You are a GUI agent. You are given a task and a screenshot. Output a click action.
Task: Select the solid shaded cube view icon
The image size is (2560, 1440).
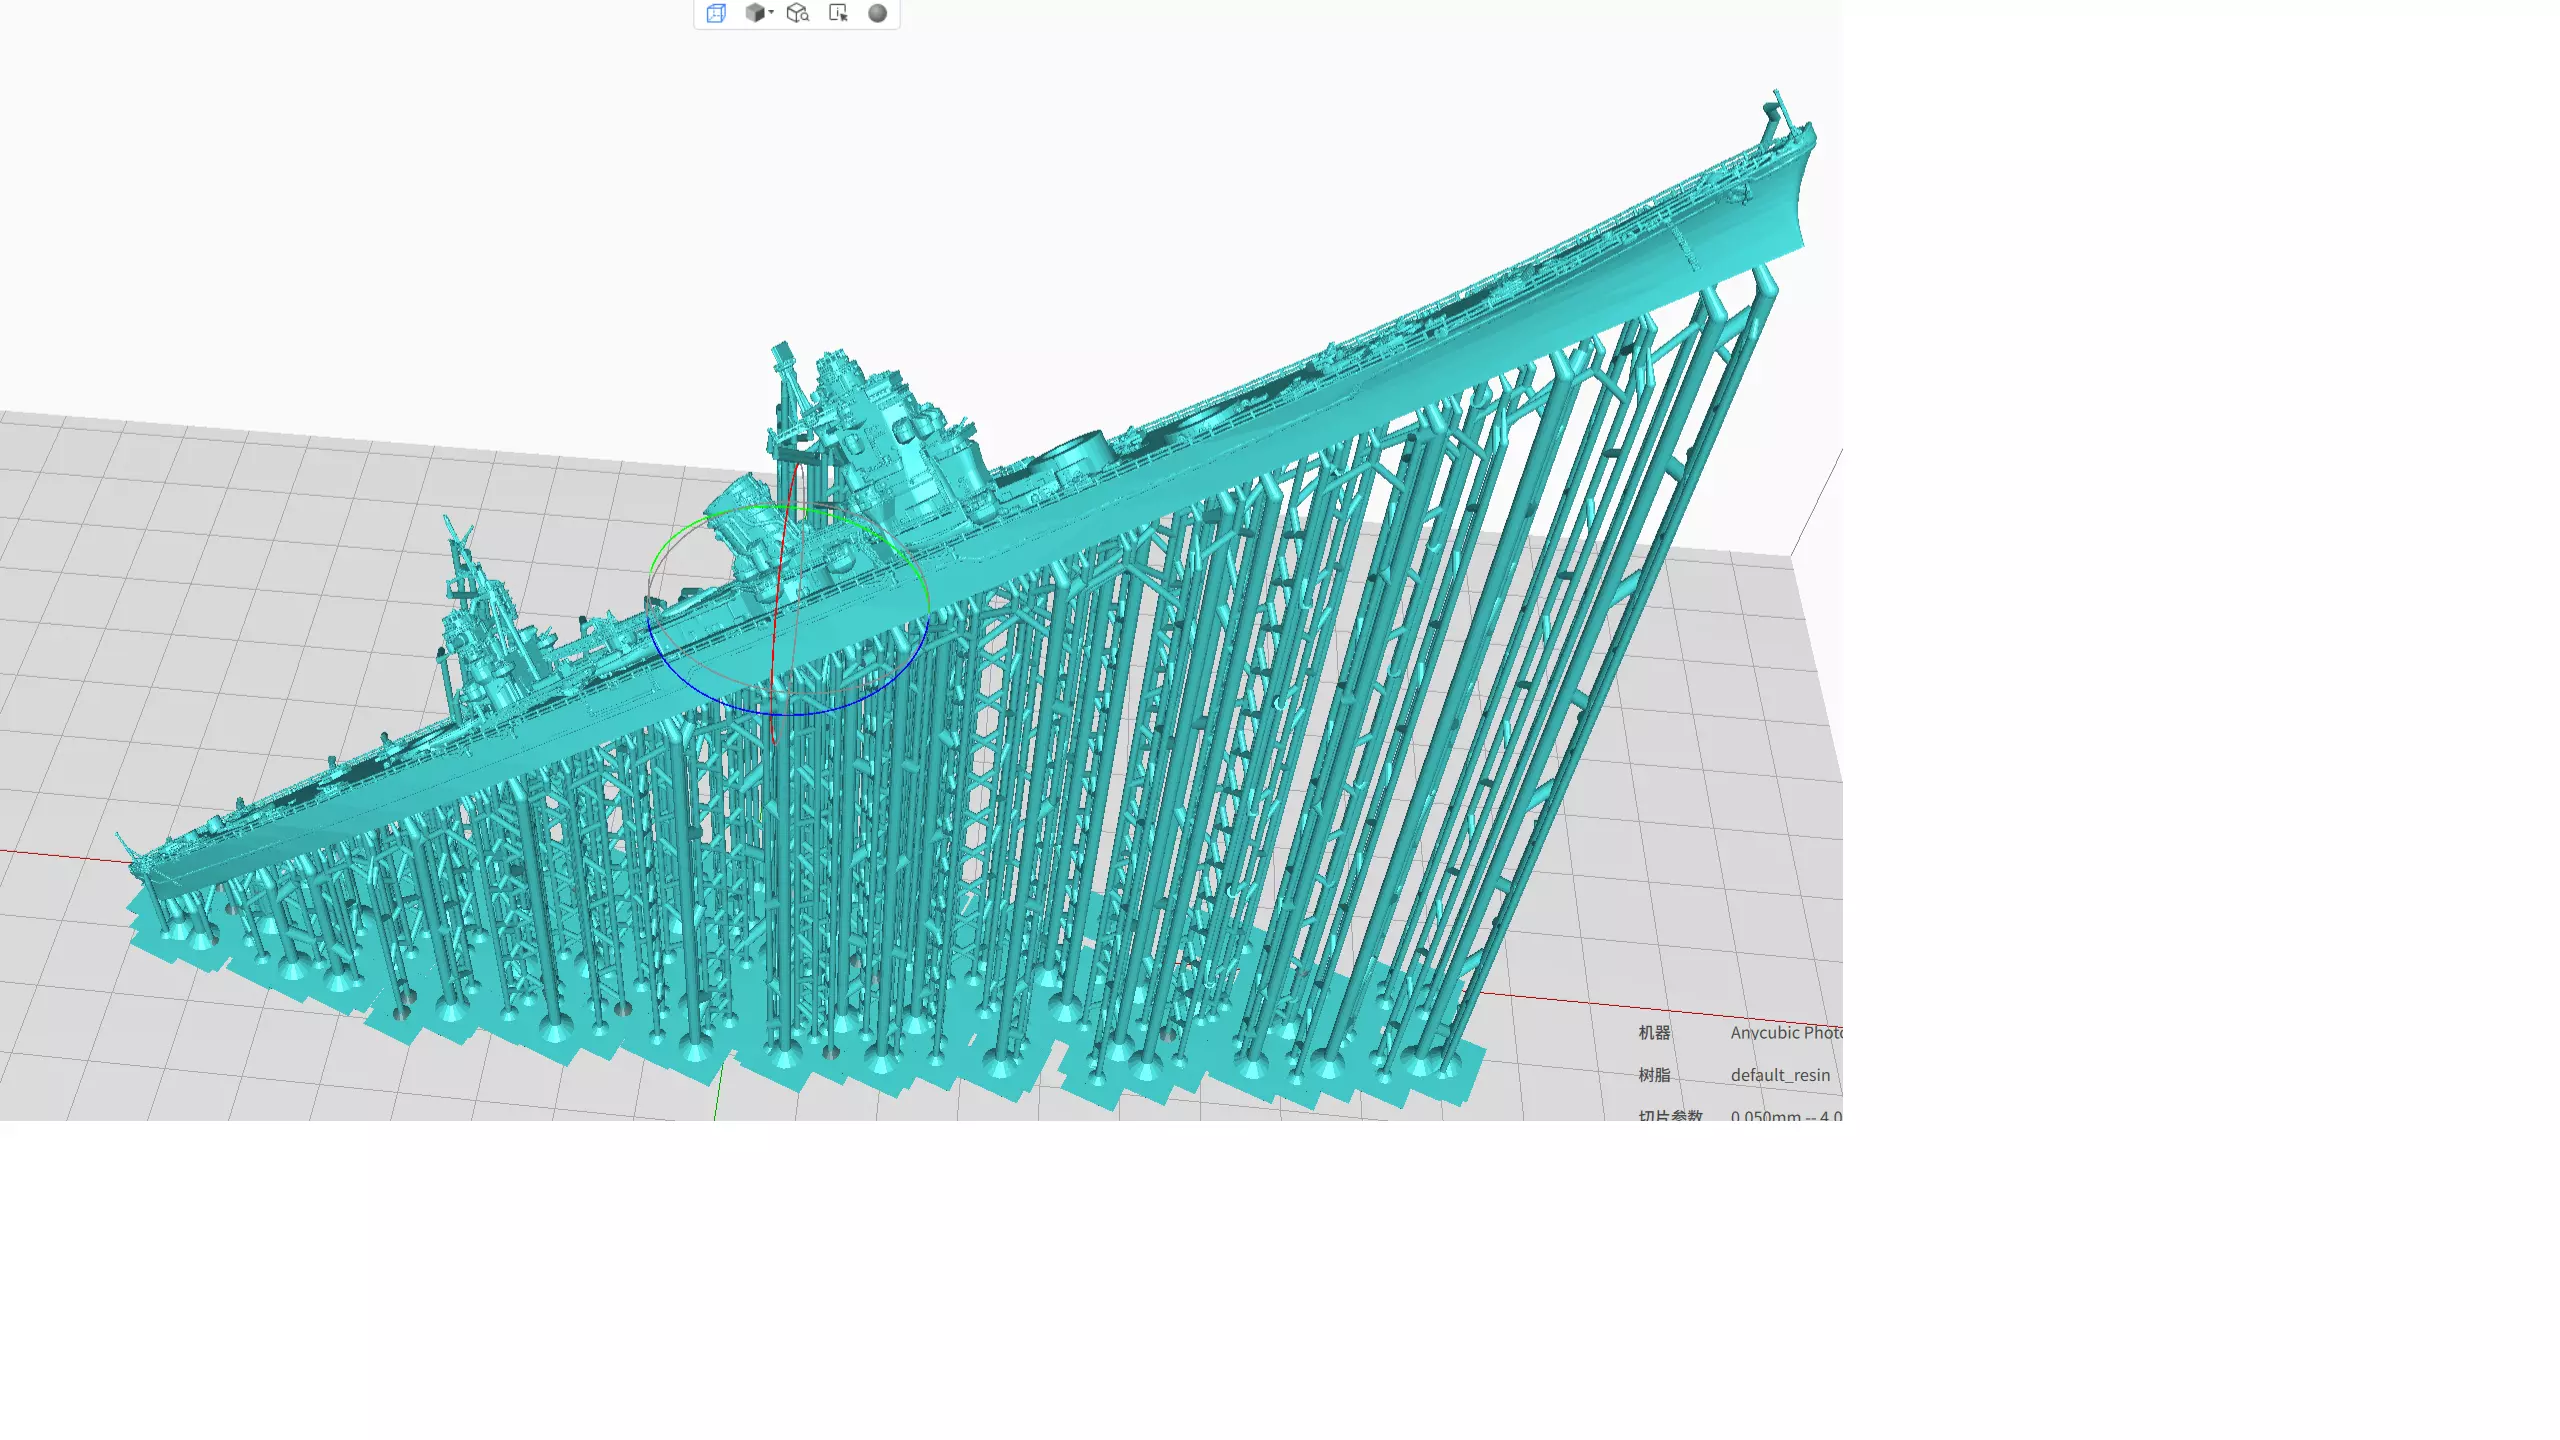click(755, 14)
